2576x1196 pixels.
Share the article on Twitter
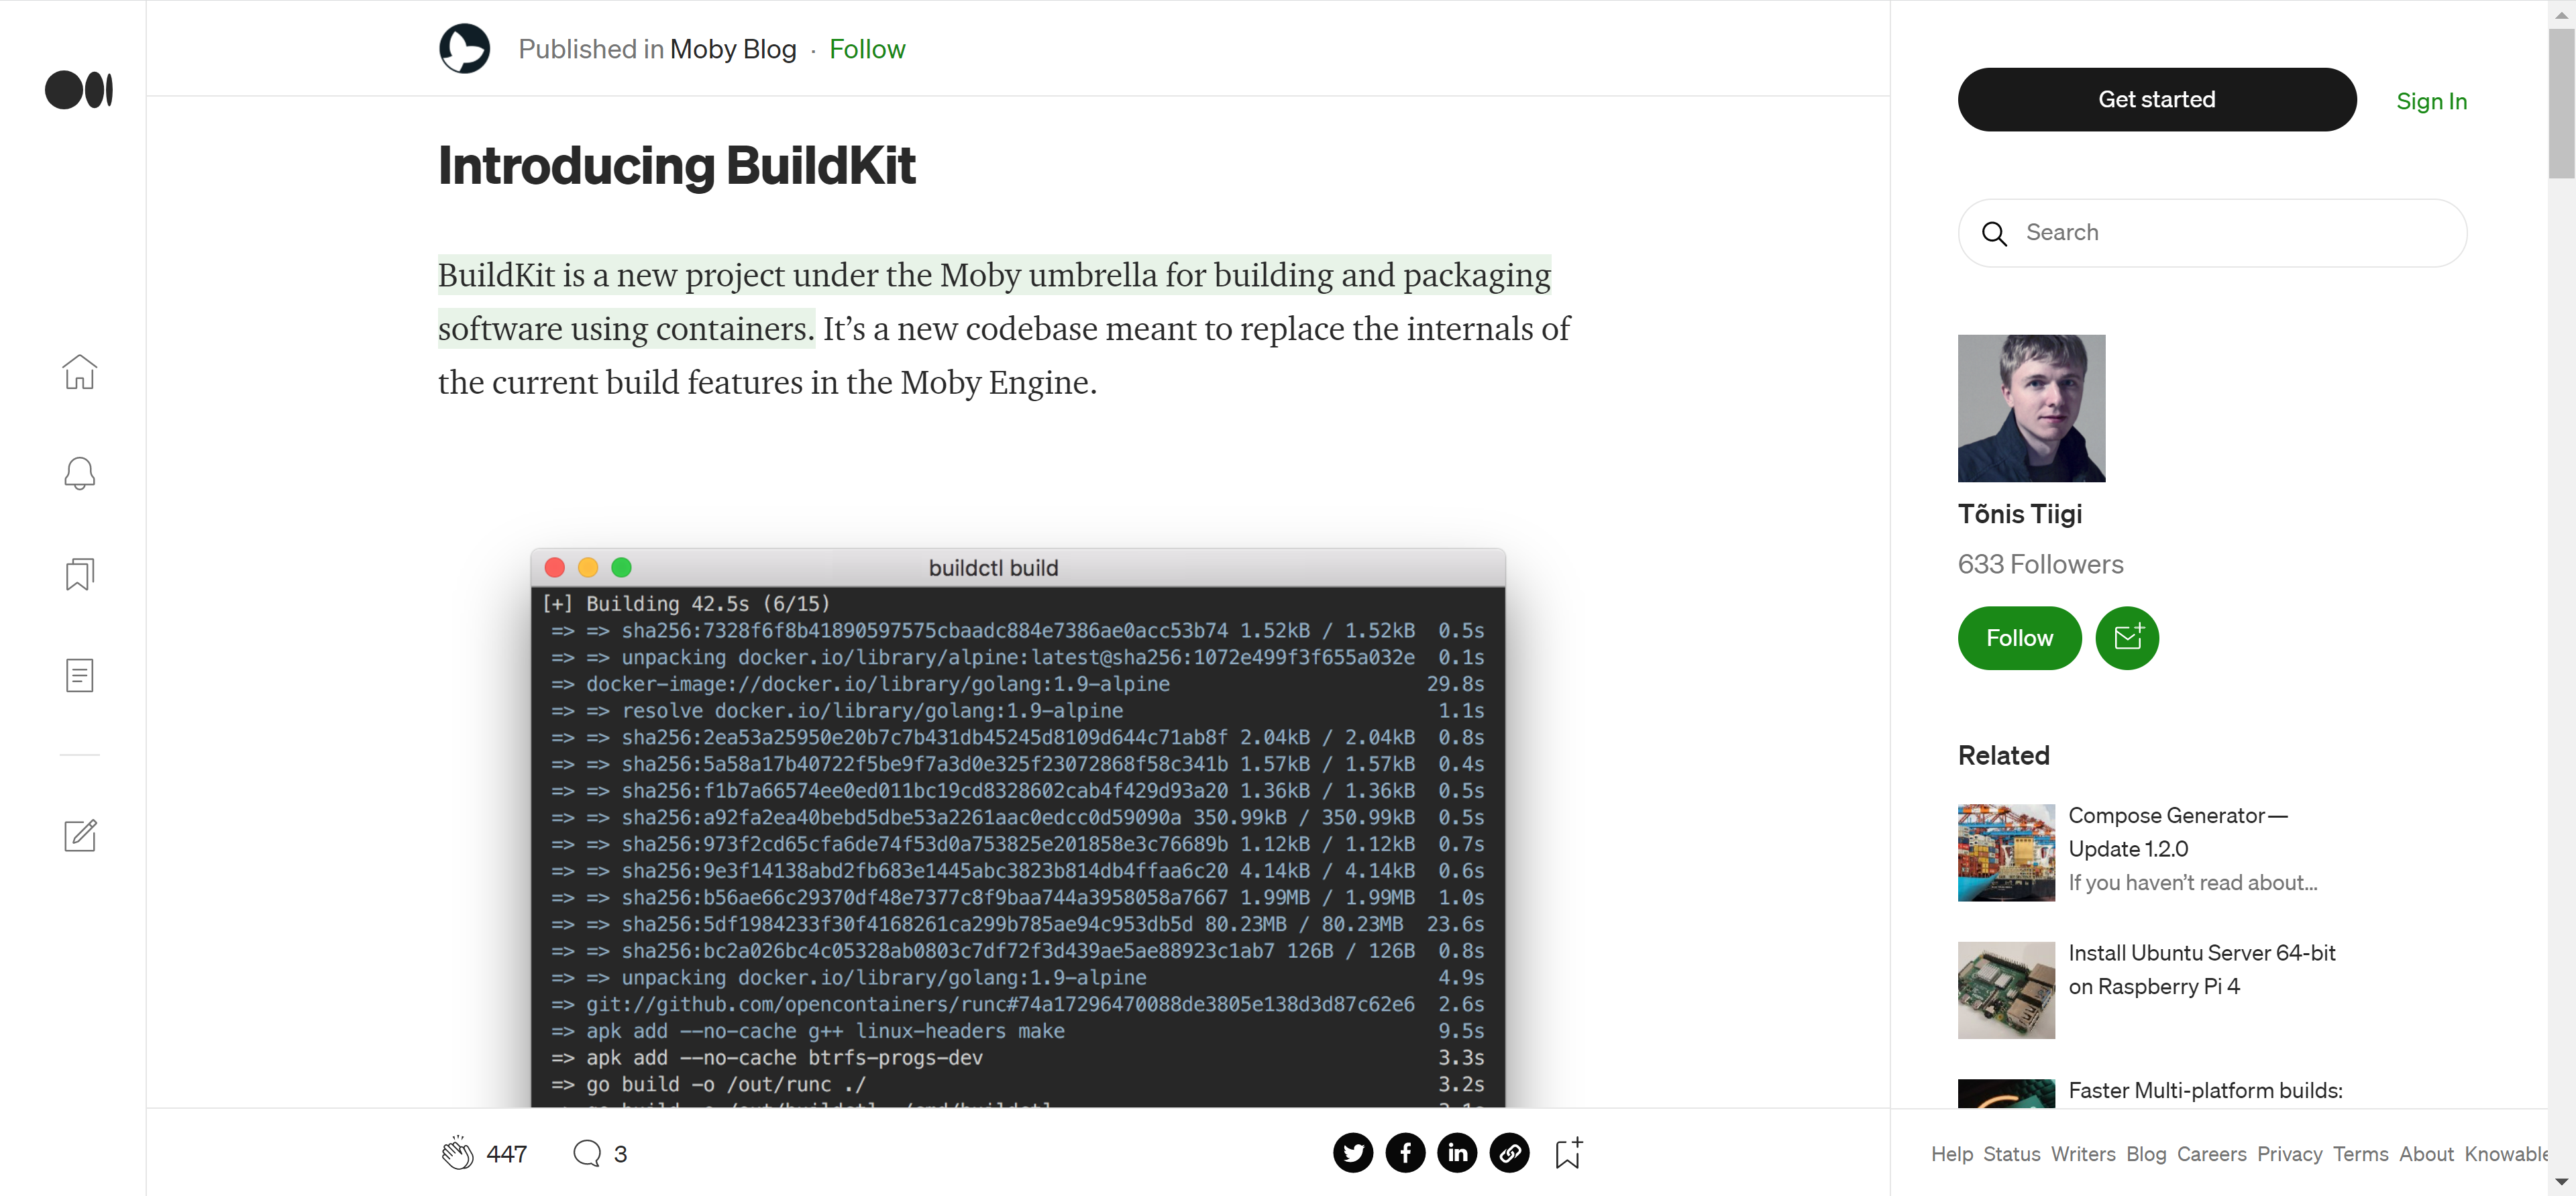[1352, 1153]
